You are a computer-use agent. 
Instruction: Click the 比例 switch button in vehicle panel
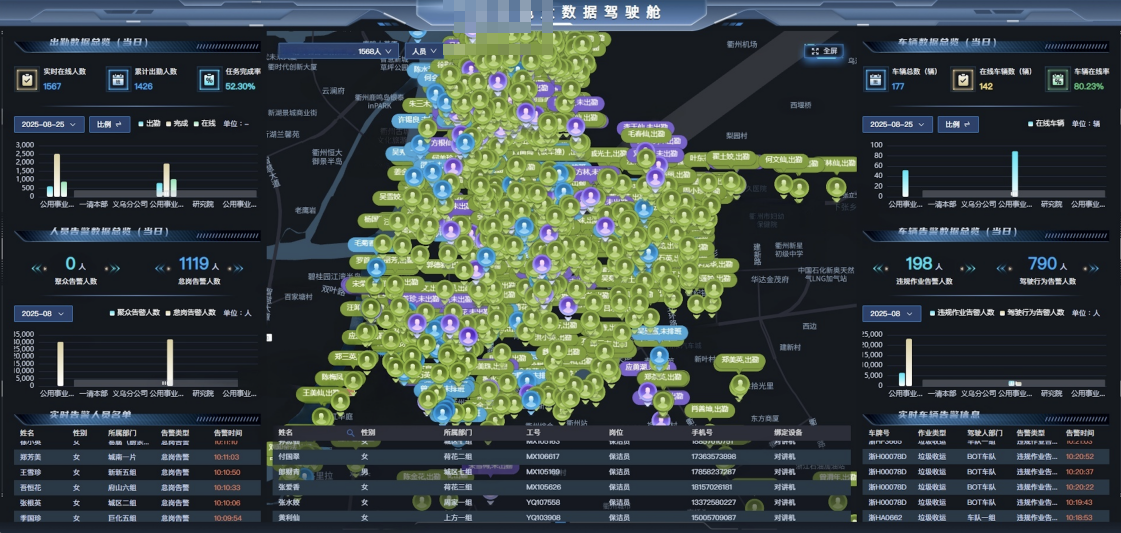click(x=958, y=124)
